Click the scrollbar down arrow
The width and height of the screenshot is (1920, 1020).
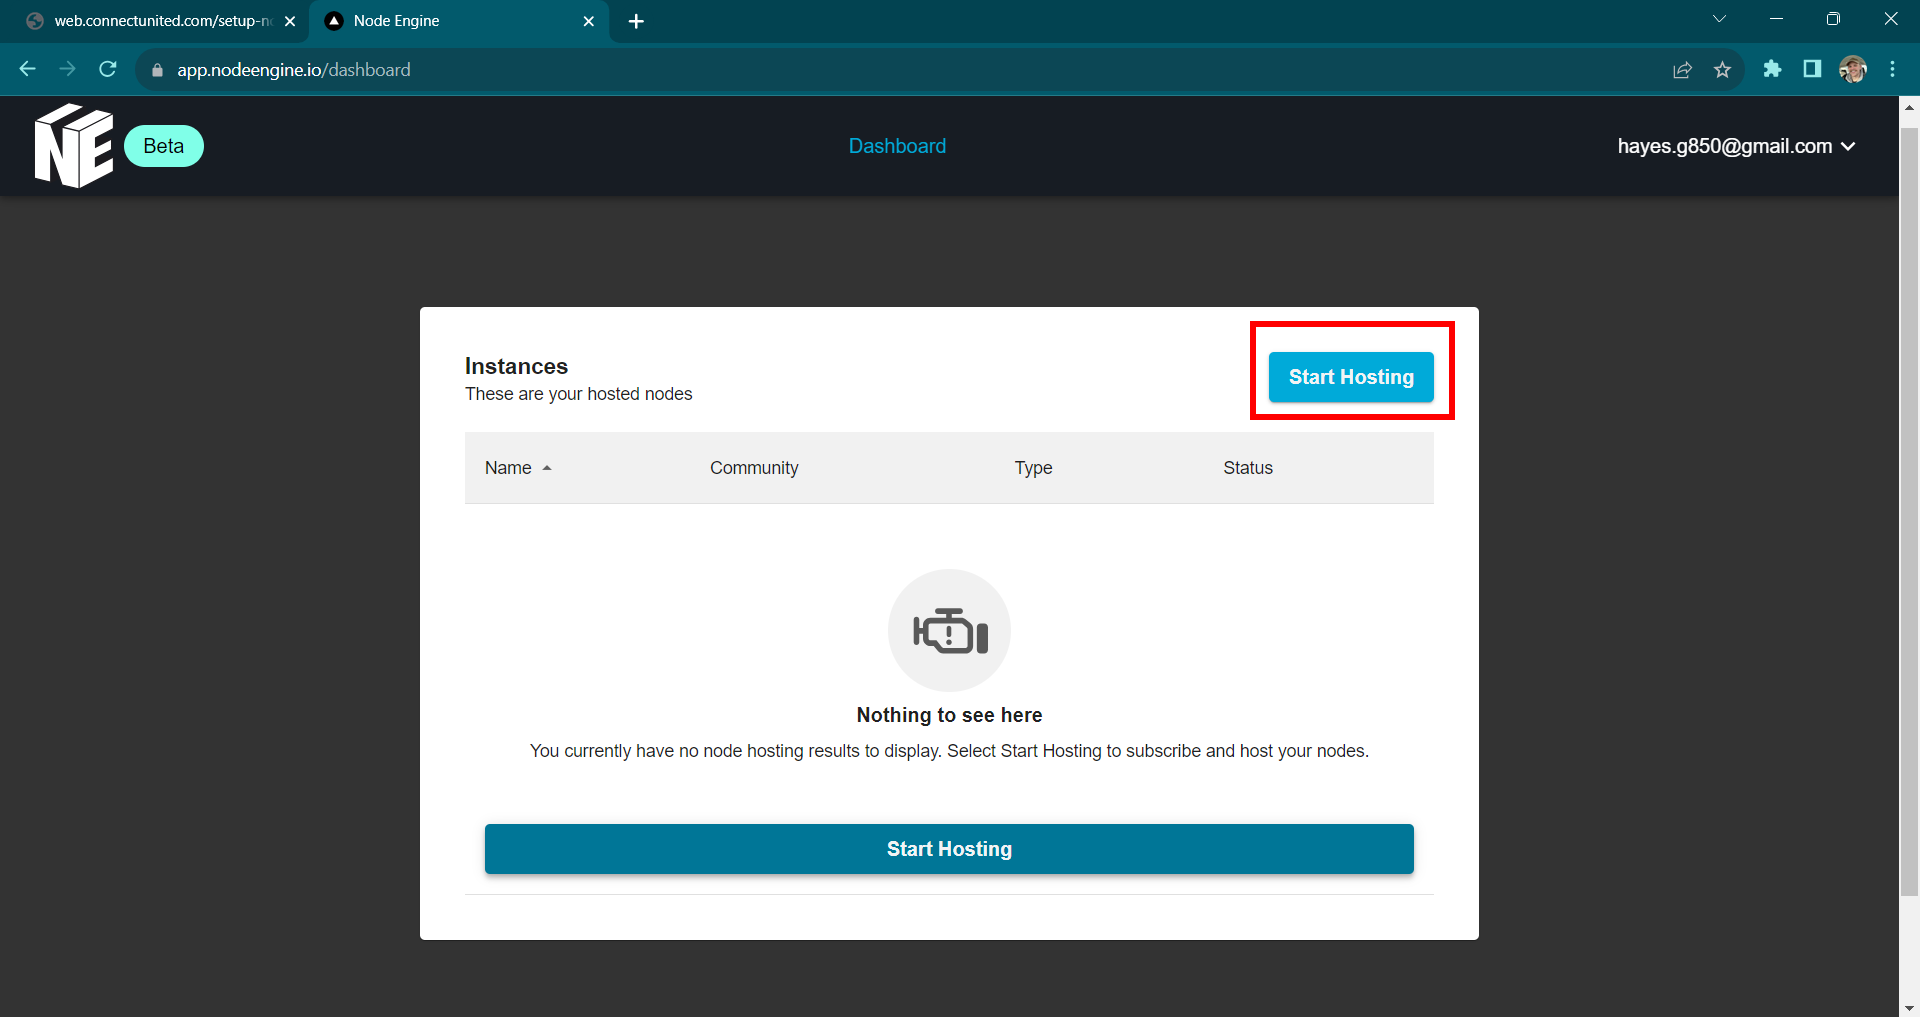[x=1909, y=1007]
